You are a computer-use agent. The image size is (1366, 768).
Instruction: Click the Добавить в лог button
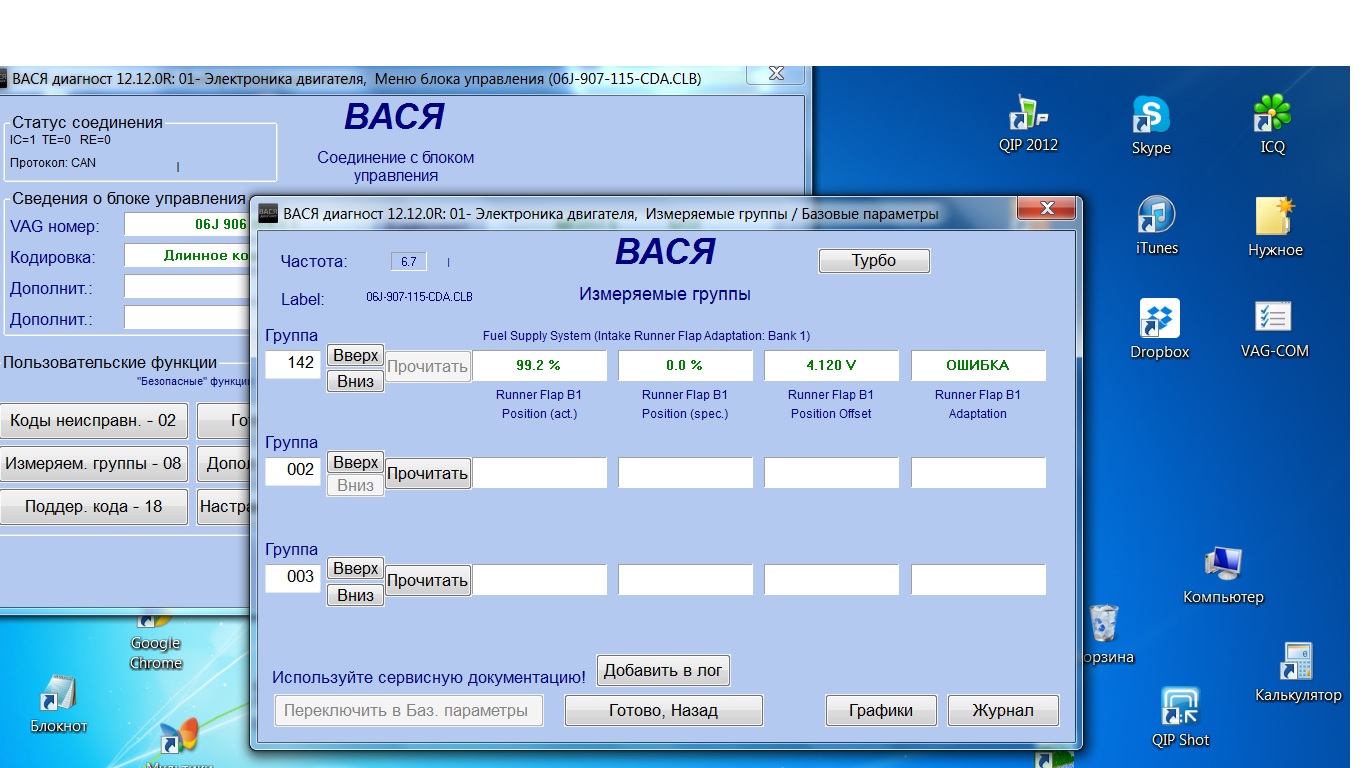(663, 670)
